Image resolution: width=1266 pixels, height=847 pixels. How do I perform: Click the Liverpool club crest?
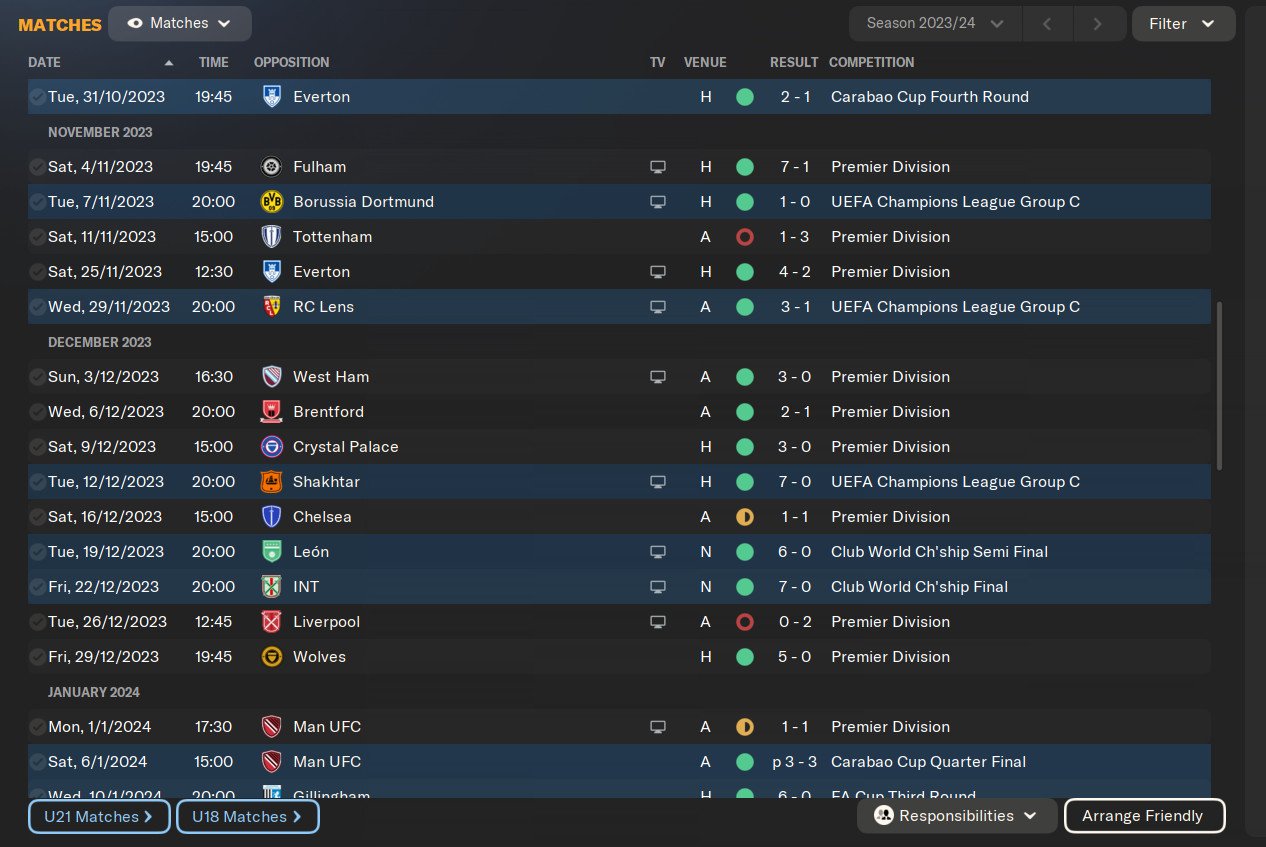pyautogui.click(x=271, y=622)
